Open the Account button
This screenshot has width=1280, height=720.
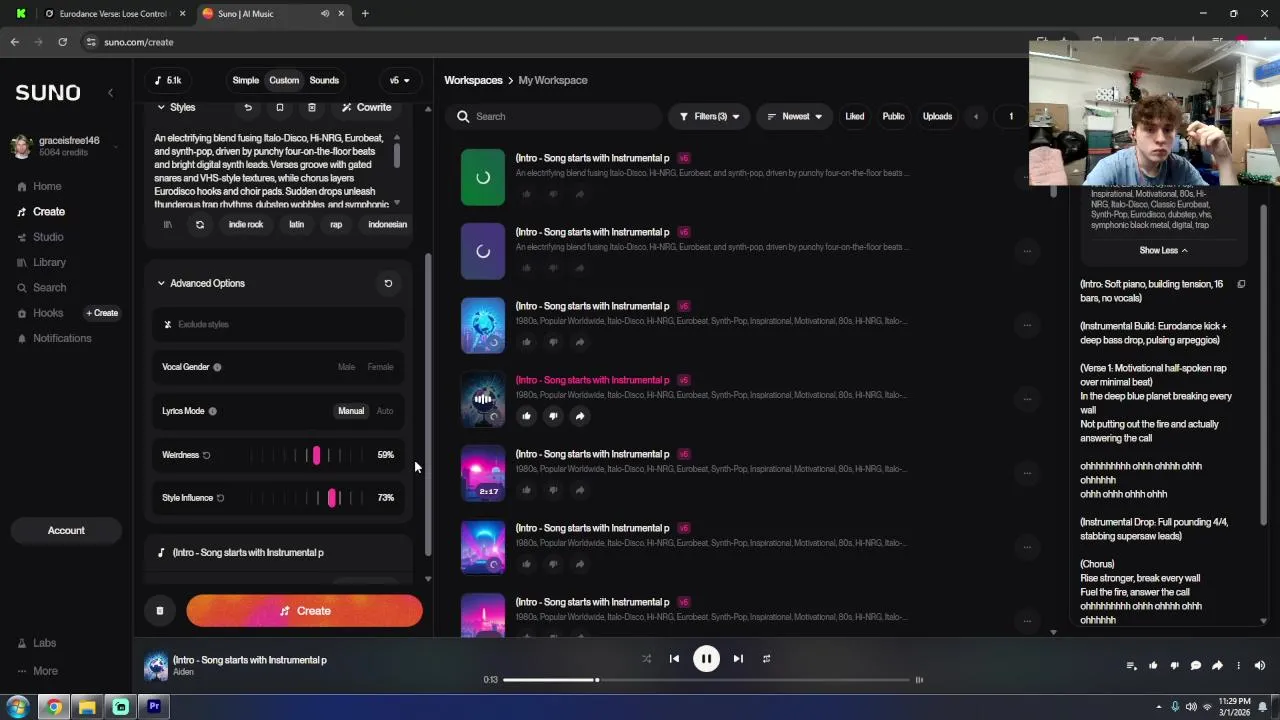point(66,531)
